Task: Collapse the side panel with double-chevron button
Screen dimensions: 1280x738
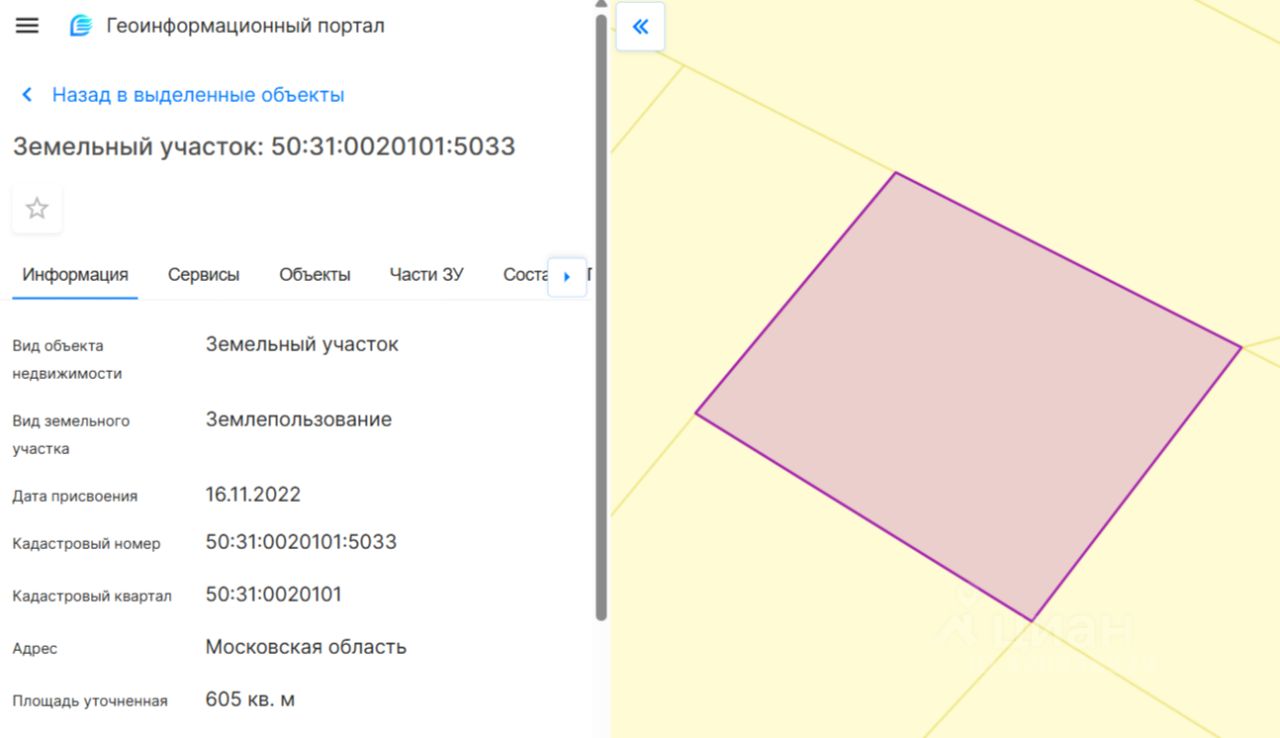Action: pyautogui.click(x=640, y=26)
